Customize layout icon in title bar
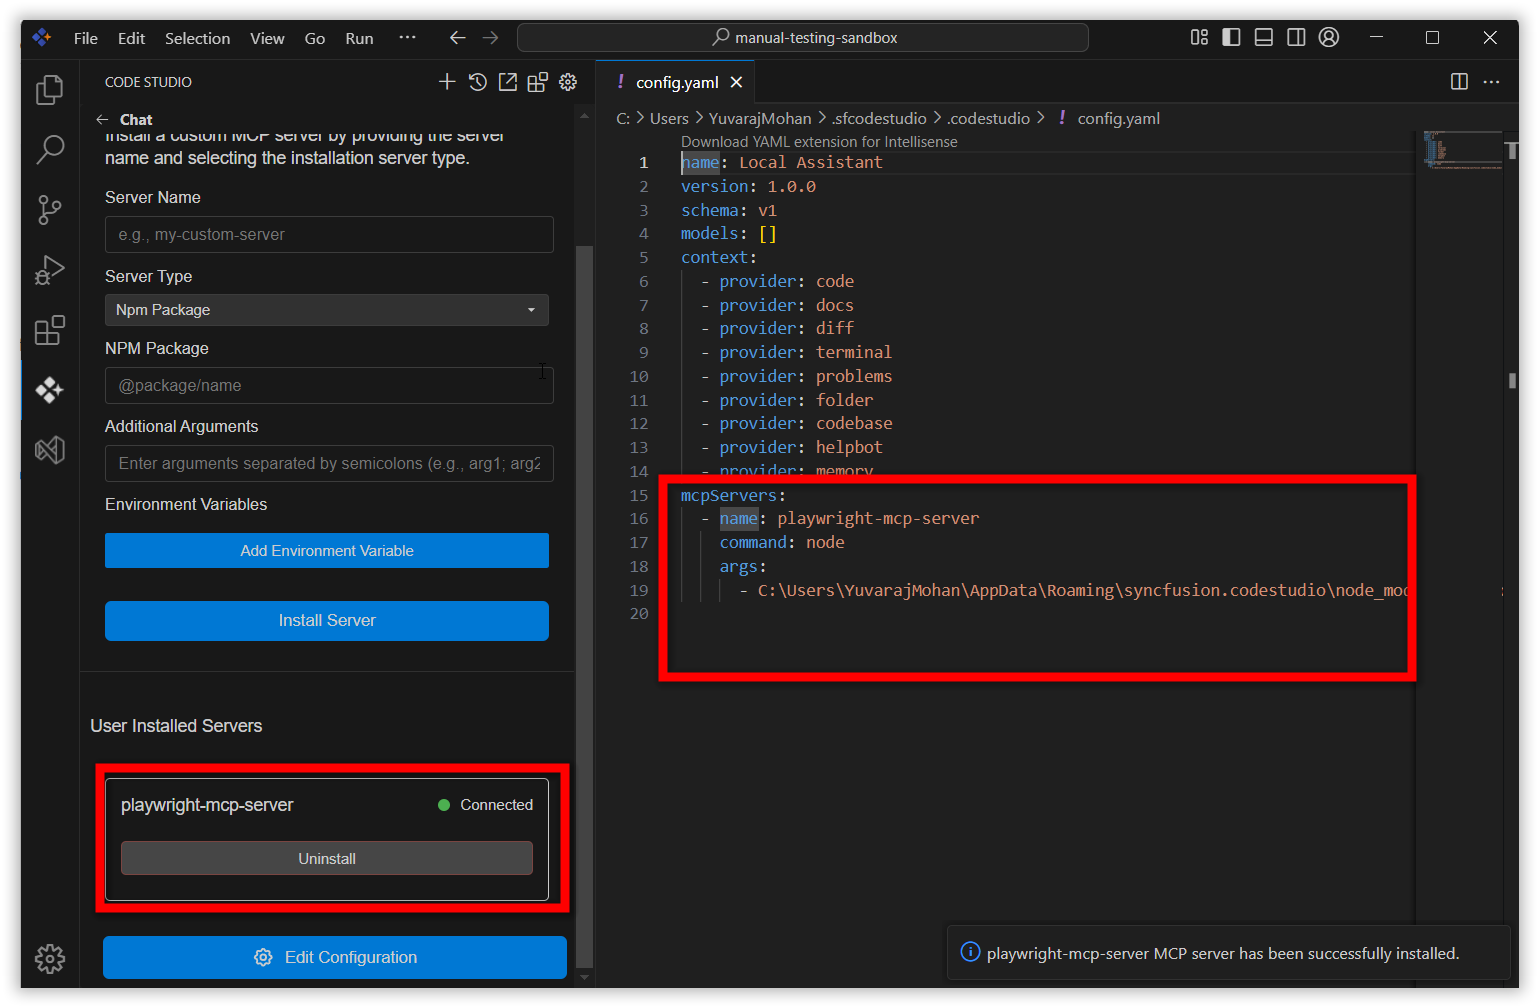 1199,37
